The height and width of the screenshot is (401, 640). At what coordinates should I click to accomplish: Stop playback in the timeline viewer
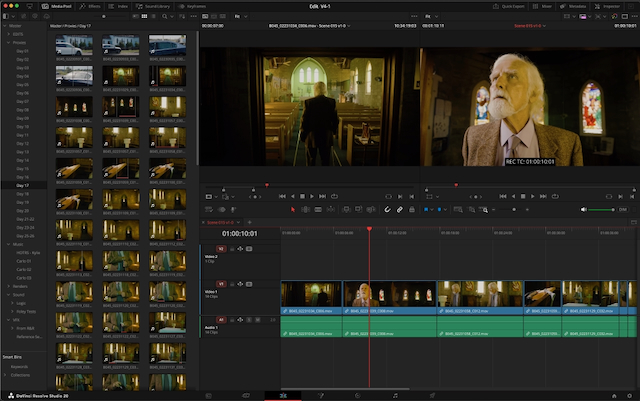click(x=523, y=196)
